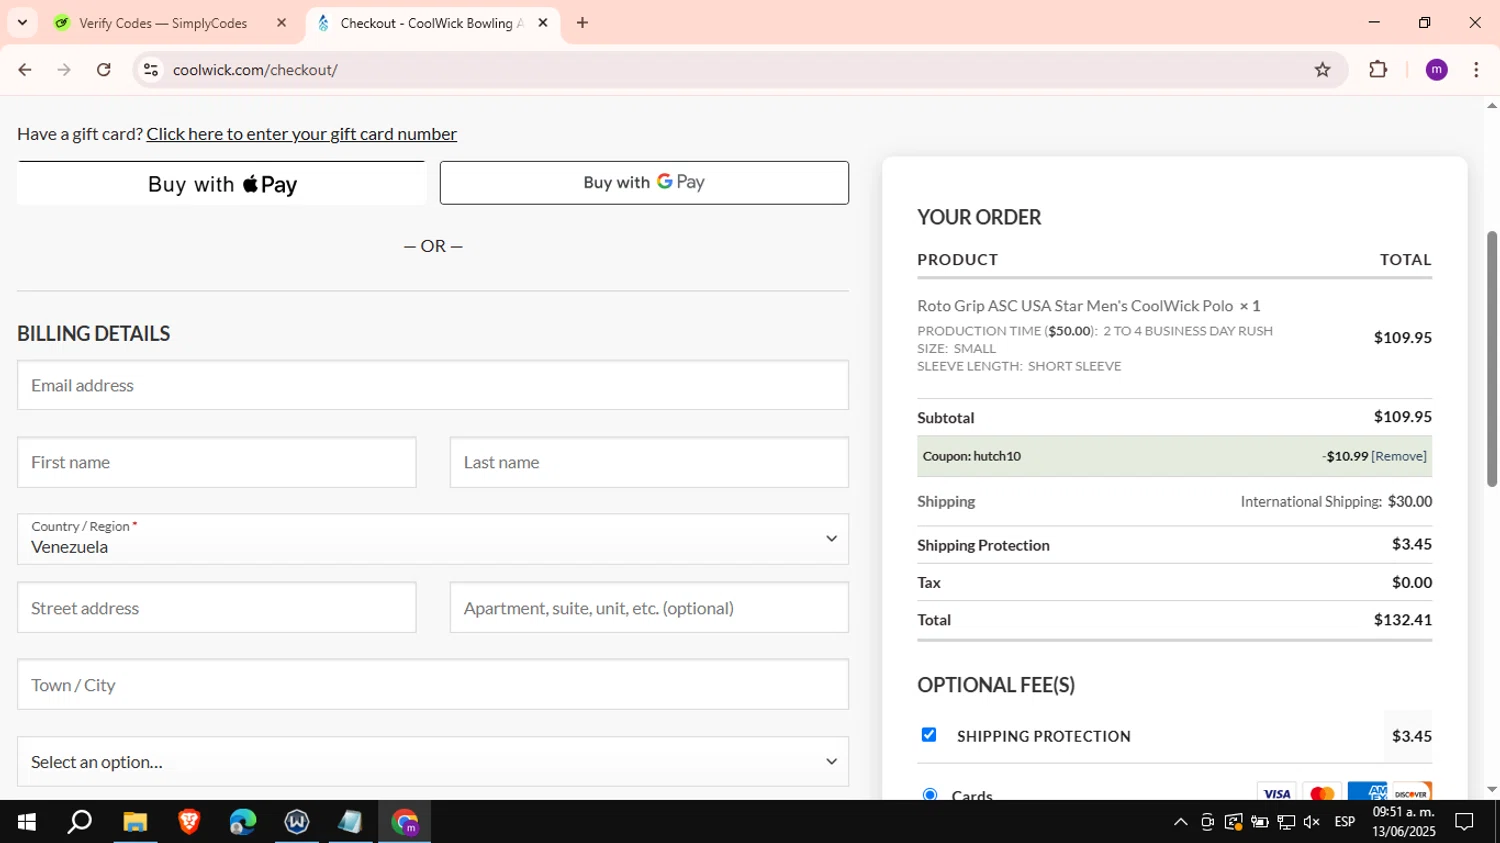This screenshot has width=1500, height=843.
Task: Open File Explorer from the taskbar
Action: click(x=135, y=822)
